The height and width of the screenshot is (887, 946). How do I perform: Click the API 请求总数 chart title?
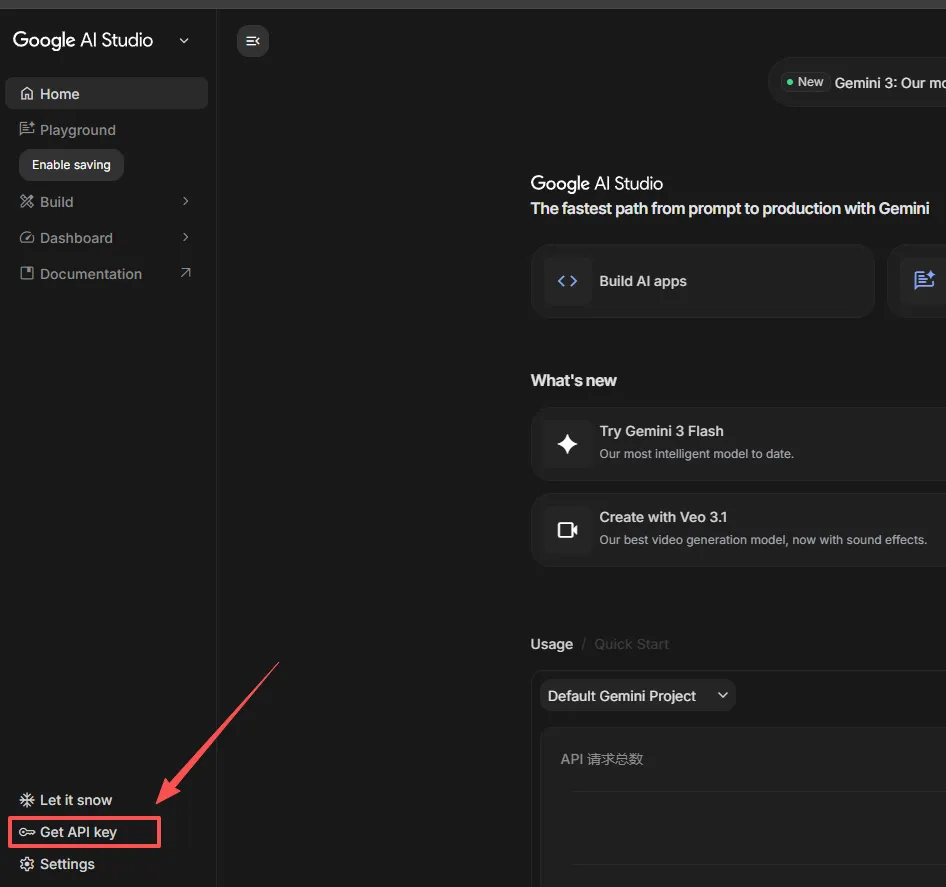coord(602,759)
